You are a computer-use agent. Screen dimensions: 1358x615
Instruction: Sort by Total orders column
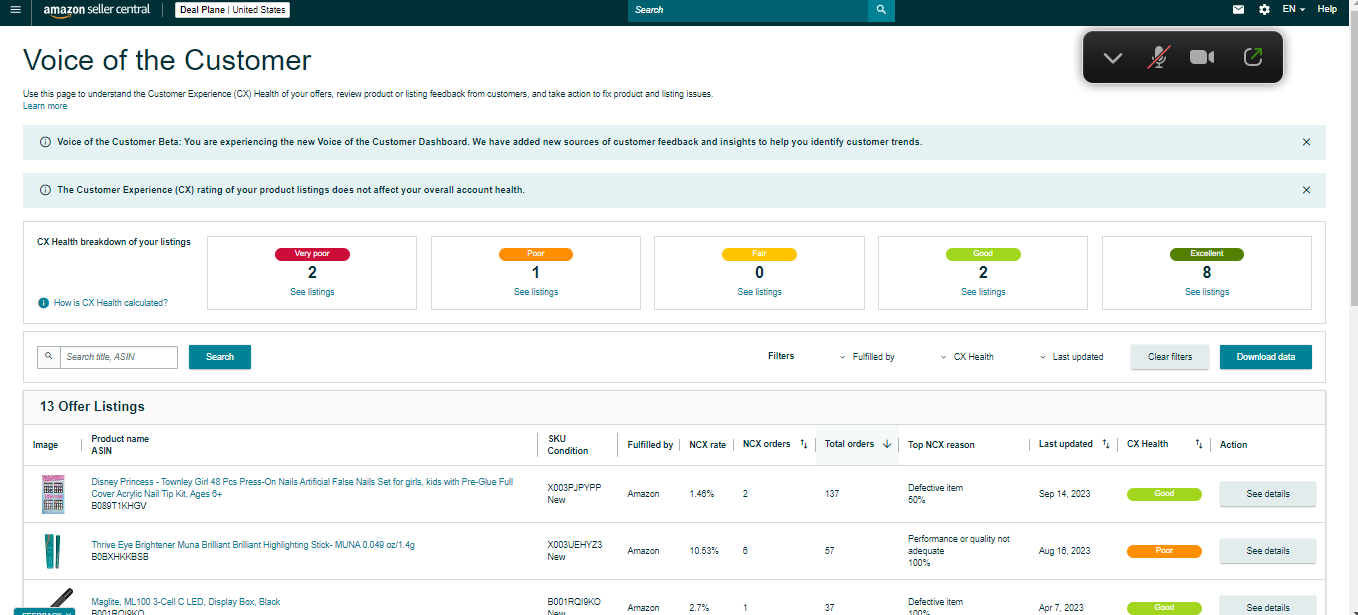coord(857,444)
